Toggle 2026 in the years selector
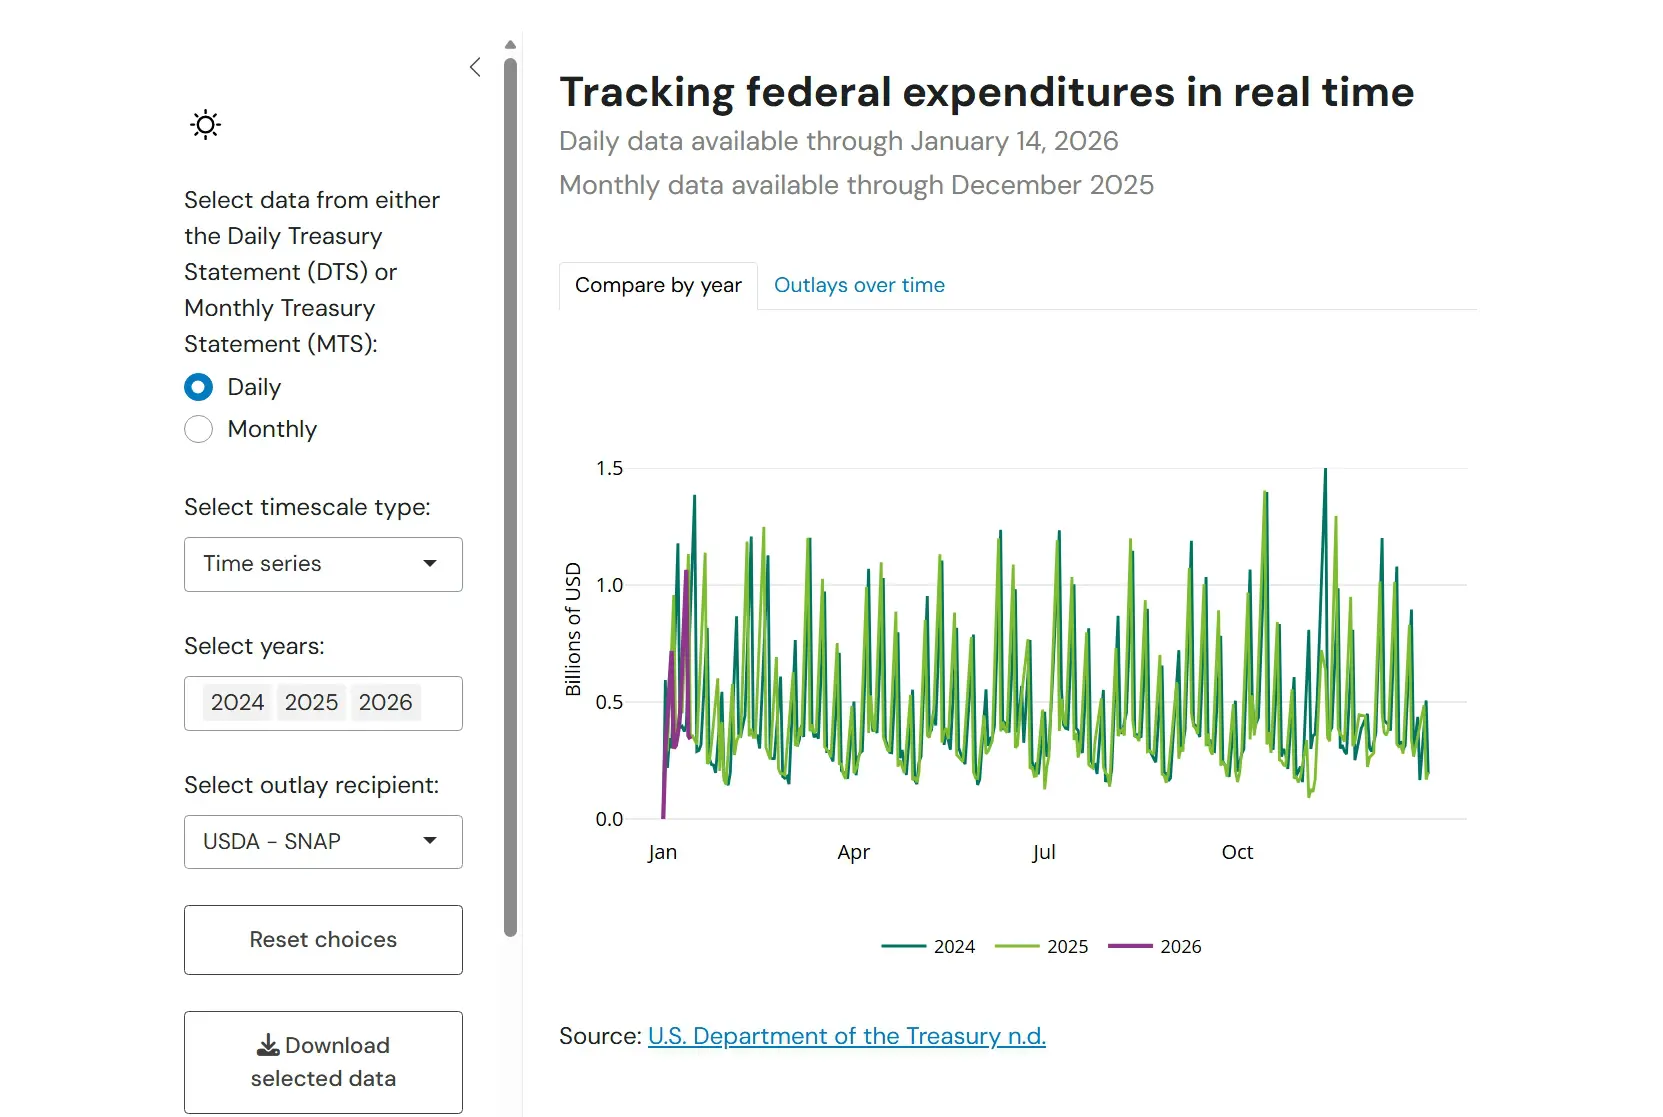The image size is (1663, 1117). pyautogui.click(x=384, y=703)
